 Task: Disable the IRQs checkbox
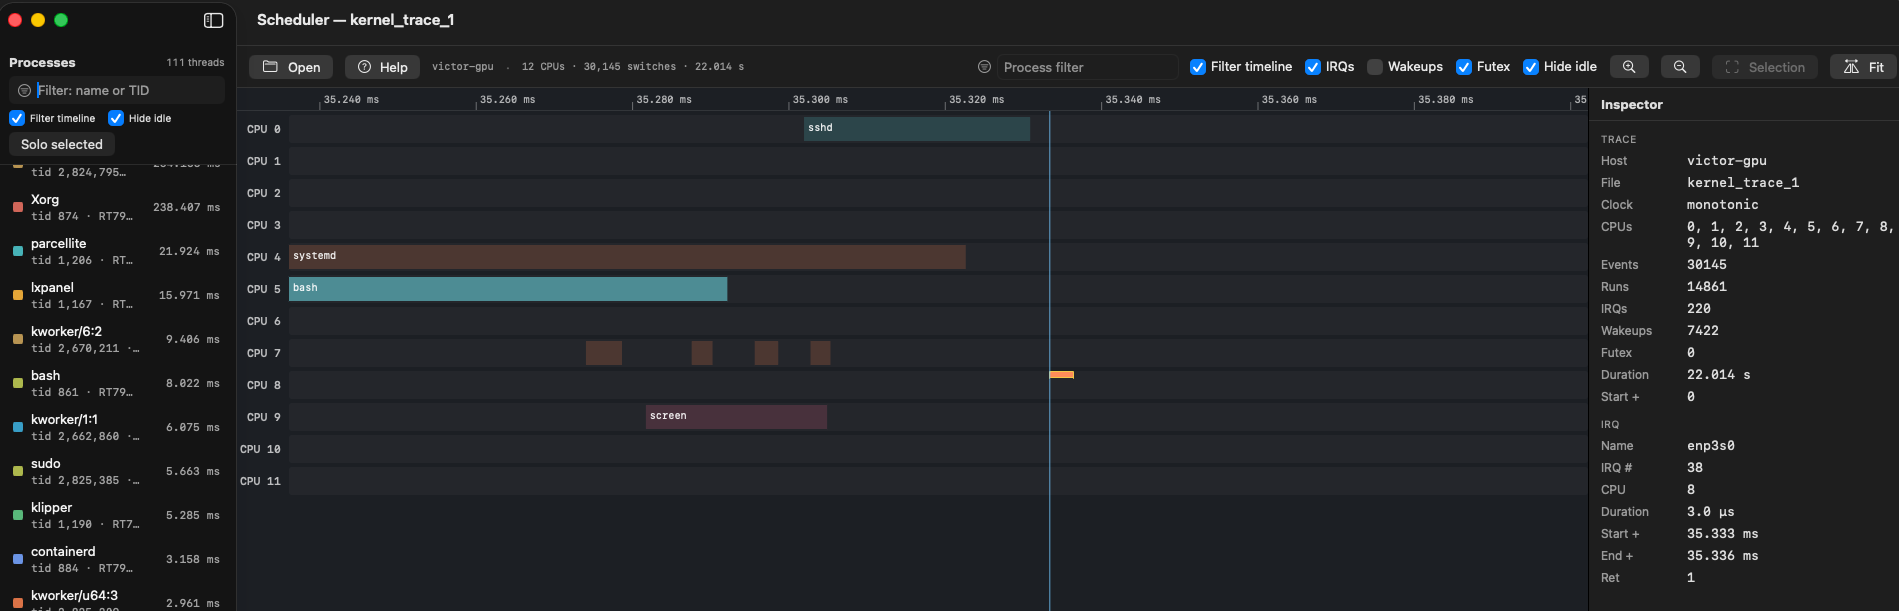coord(1313,67)
